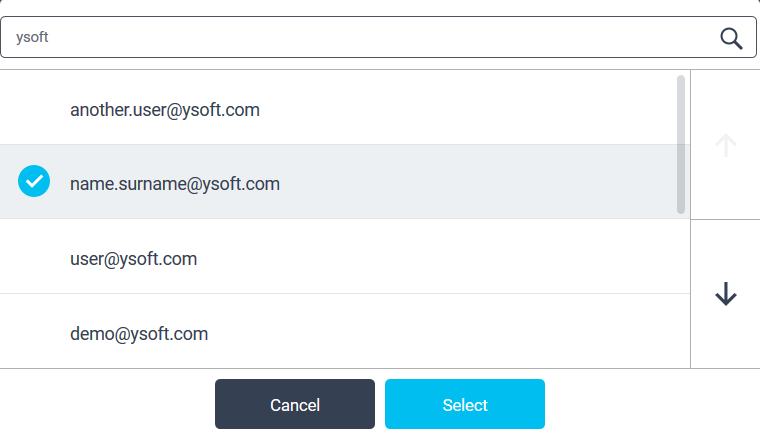
Task: Click the 'ysoft' text in search box
Action: tap(32, 37)
